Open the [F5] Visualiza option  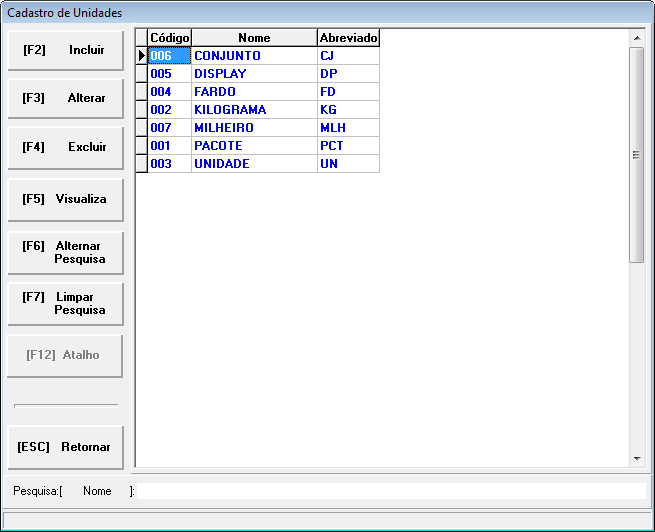tap(65, 199)
